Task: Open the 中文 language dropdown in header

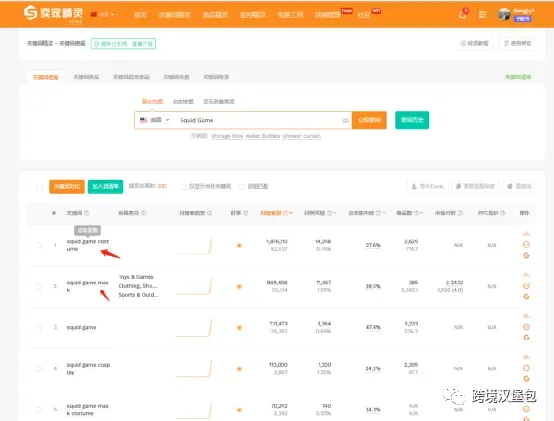Action: (x=103, y=14)
